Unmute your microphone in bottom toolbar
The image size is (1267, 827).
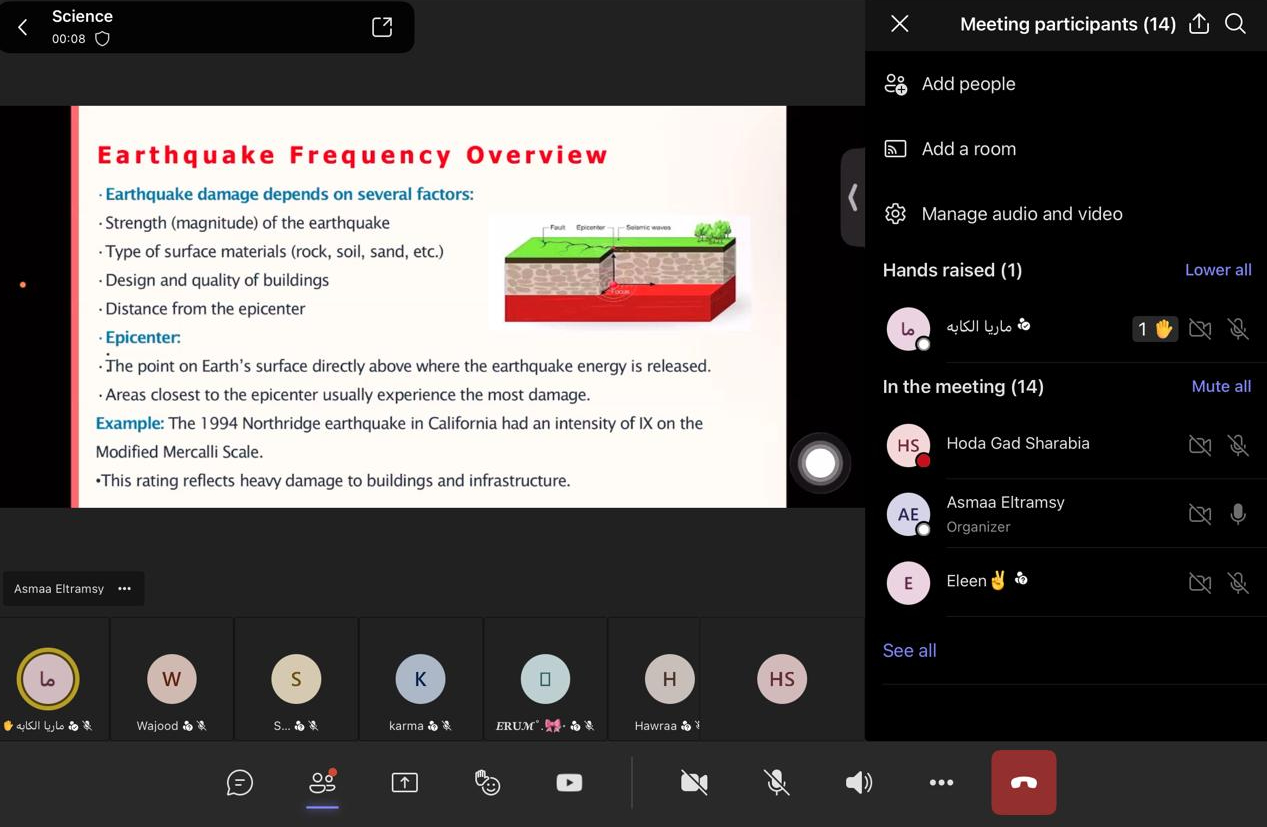click(x=777, y=783)
